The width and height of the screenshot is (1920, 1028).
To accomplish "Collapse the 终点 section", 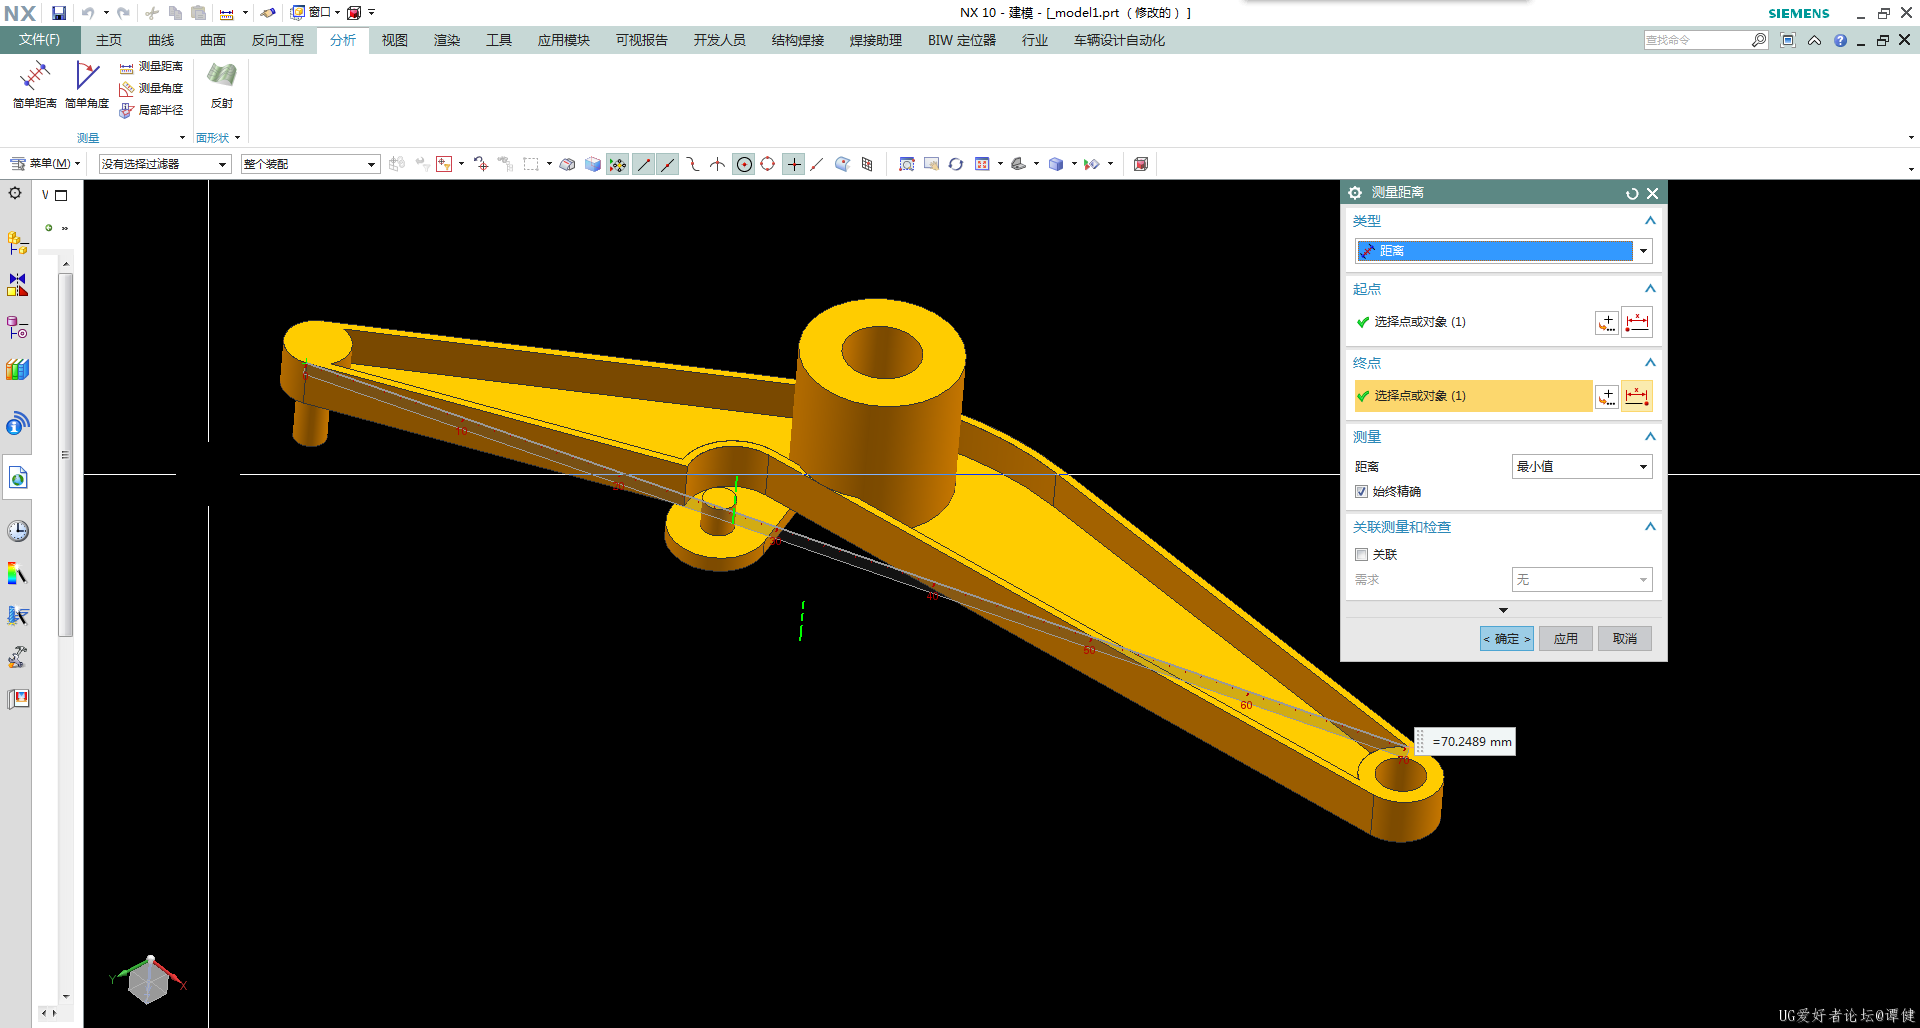I will point(1650,363).
